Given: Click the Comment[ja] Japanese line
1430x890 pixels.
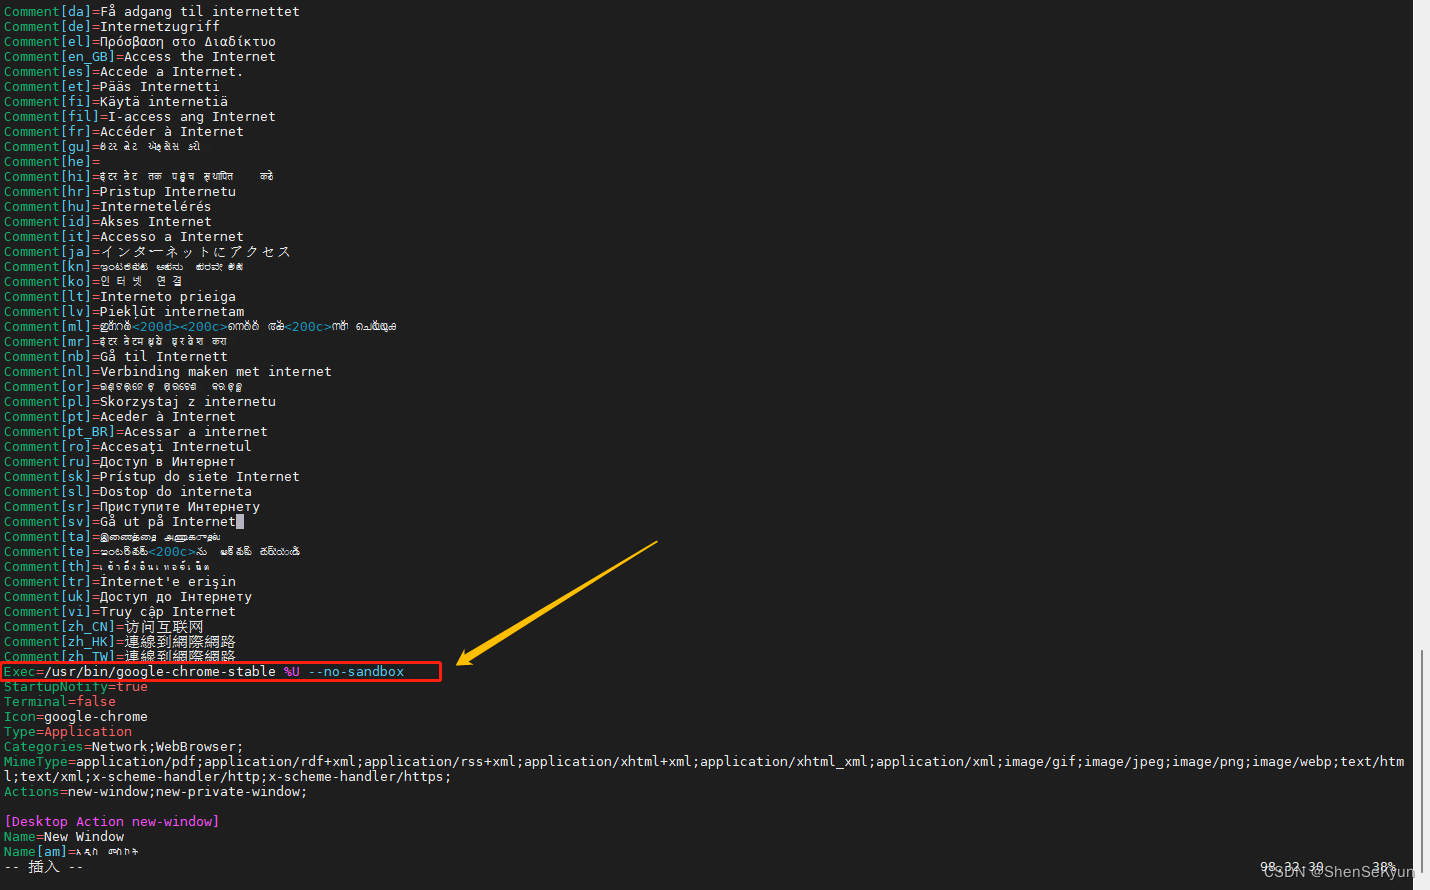Looking at the screenshot, I should coord(147,252).
